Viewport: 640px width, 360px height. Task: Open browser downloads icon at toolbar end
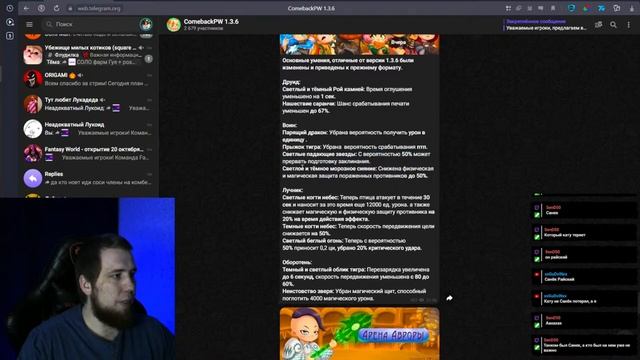(631, 8)
